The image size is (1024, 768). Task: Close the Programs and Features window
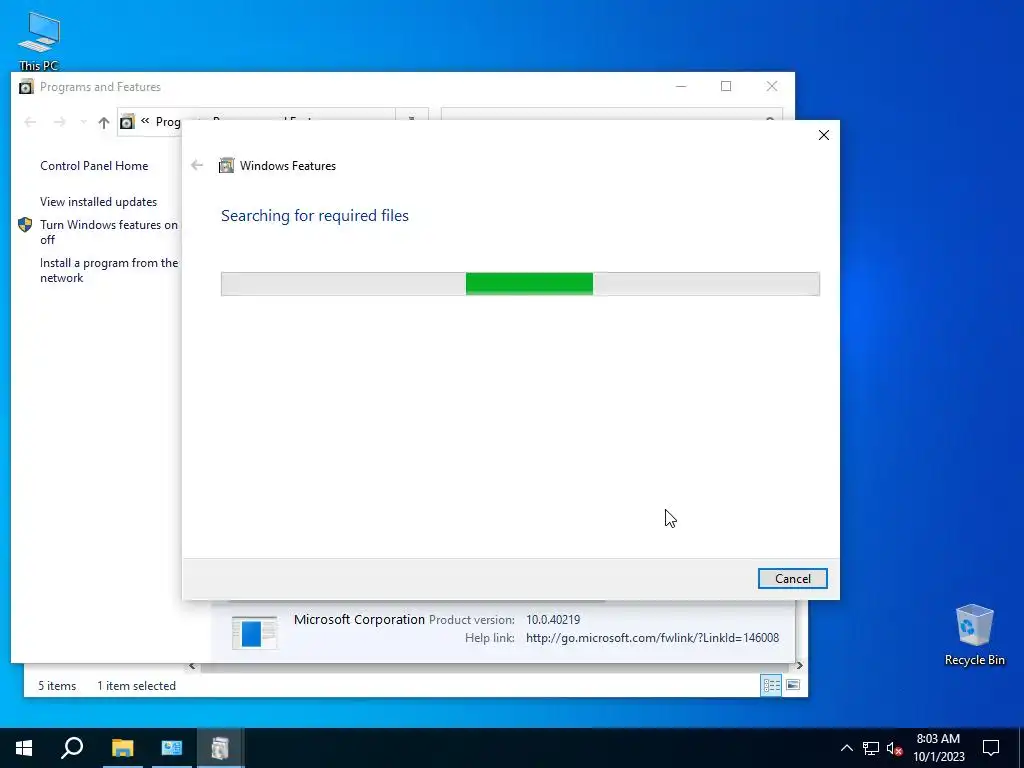tap(772, 86)
